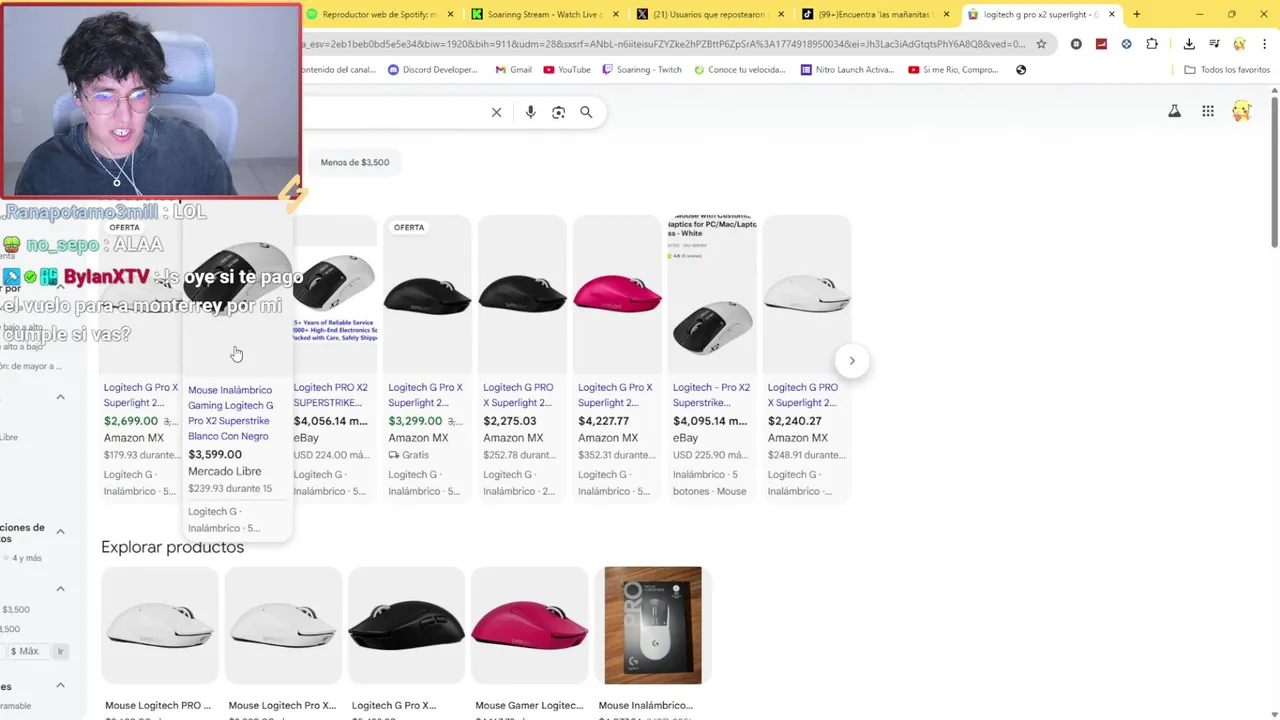
Task: Click the dark round extension icon beside star
Action: (x=1076, y=44)
